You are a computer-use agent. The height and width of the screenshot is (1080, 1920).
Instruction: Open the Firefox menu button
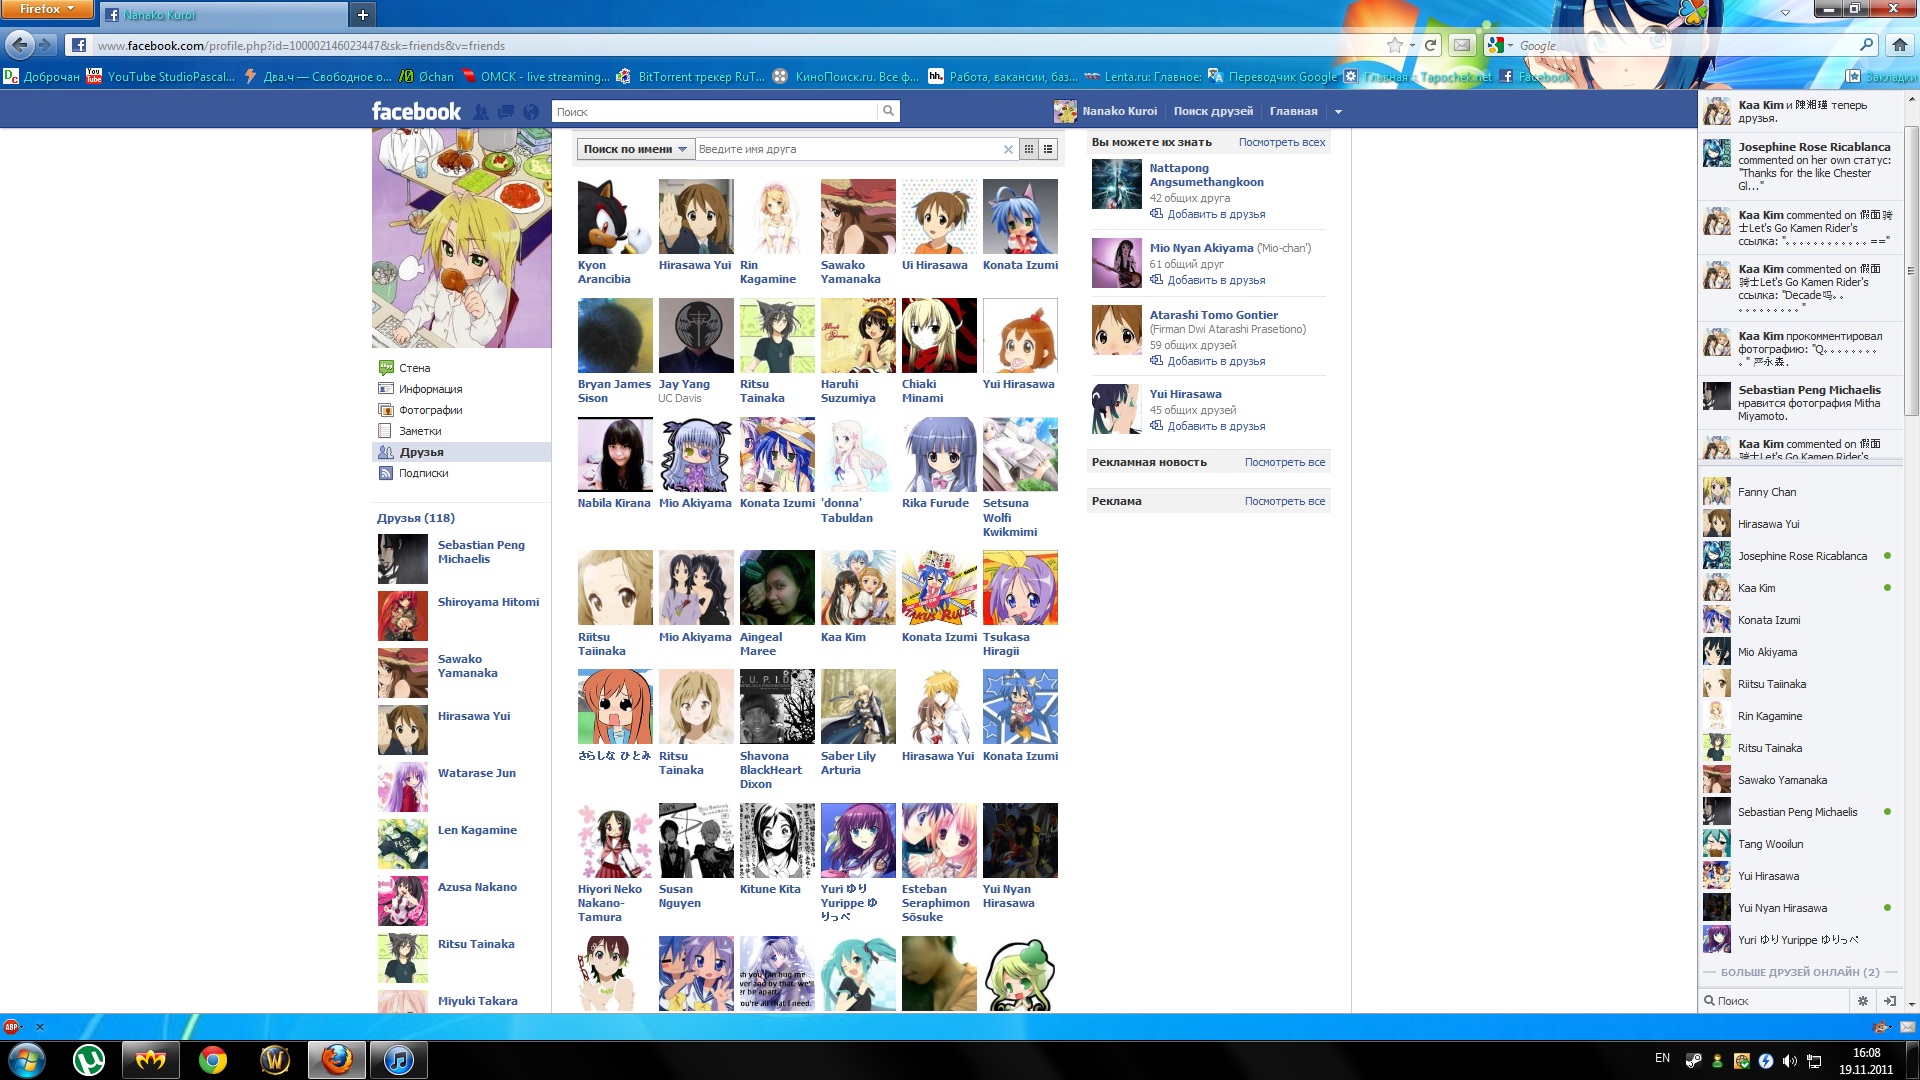[x=46, y=9]
